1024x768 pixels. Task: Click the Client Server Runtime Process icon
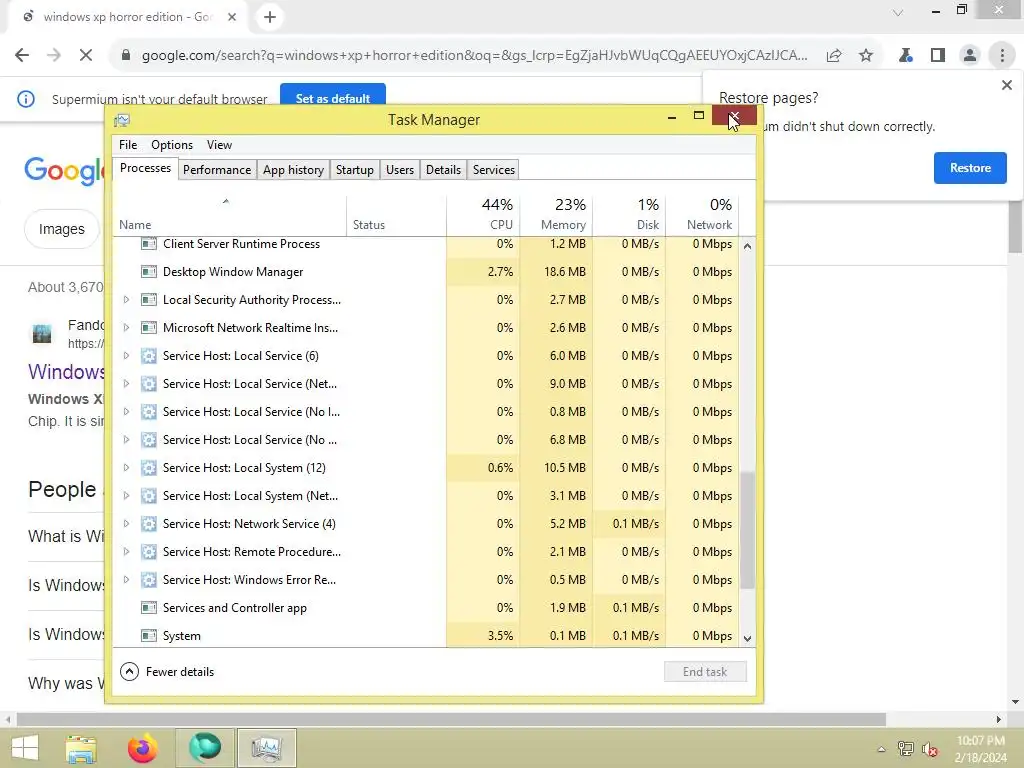(x=149, y=244)
